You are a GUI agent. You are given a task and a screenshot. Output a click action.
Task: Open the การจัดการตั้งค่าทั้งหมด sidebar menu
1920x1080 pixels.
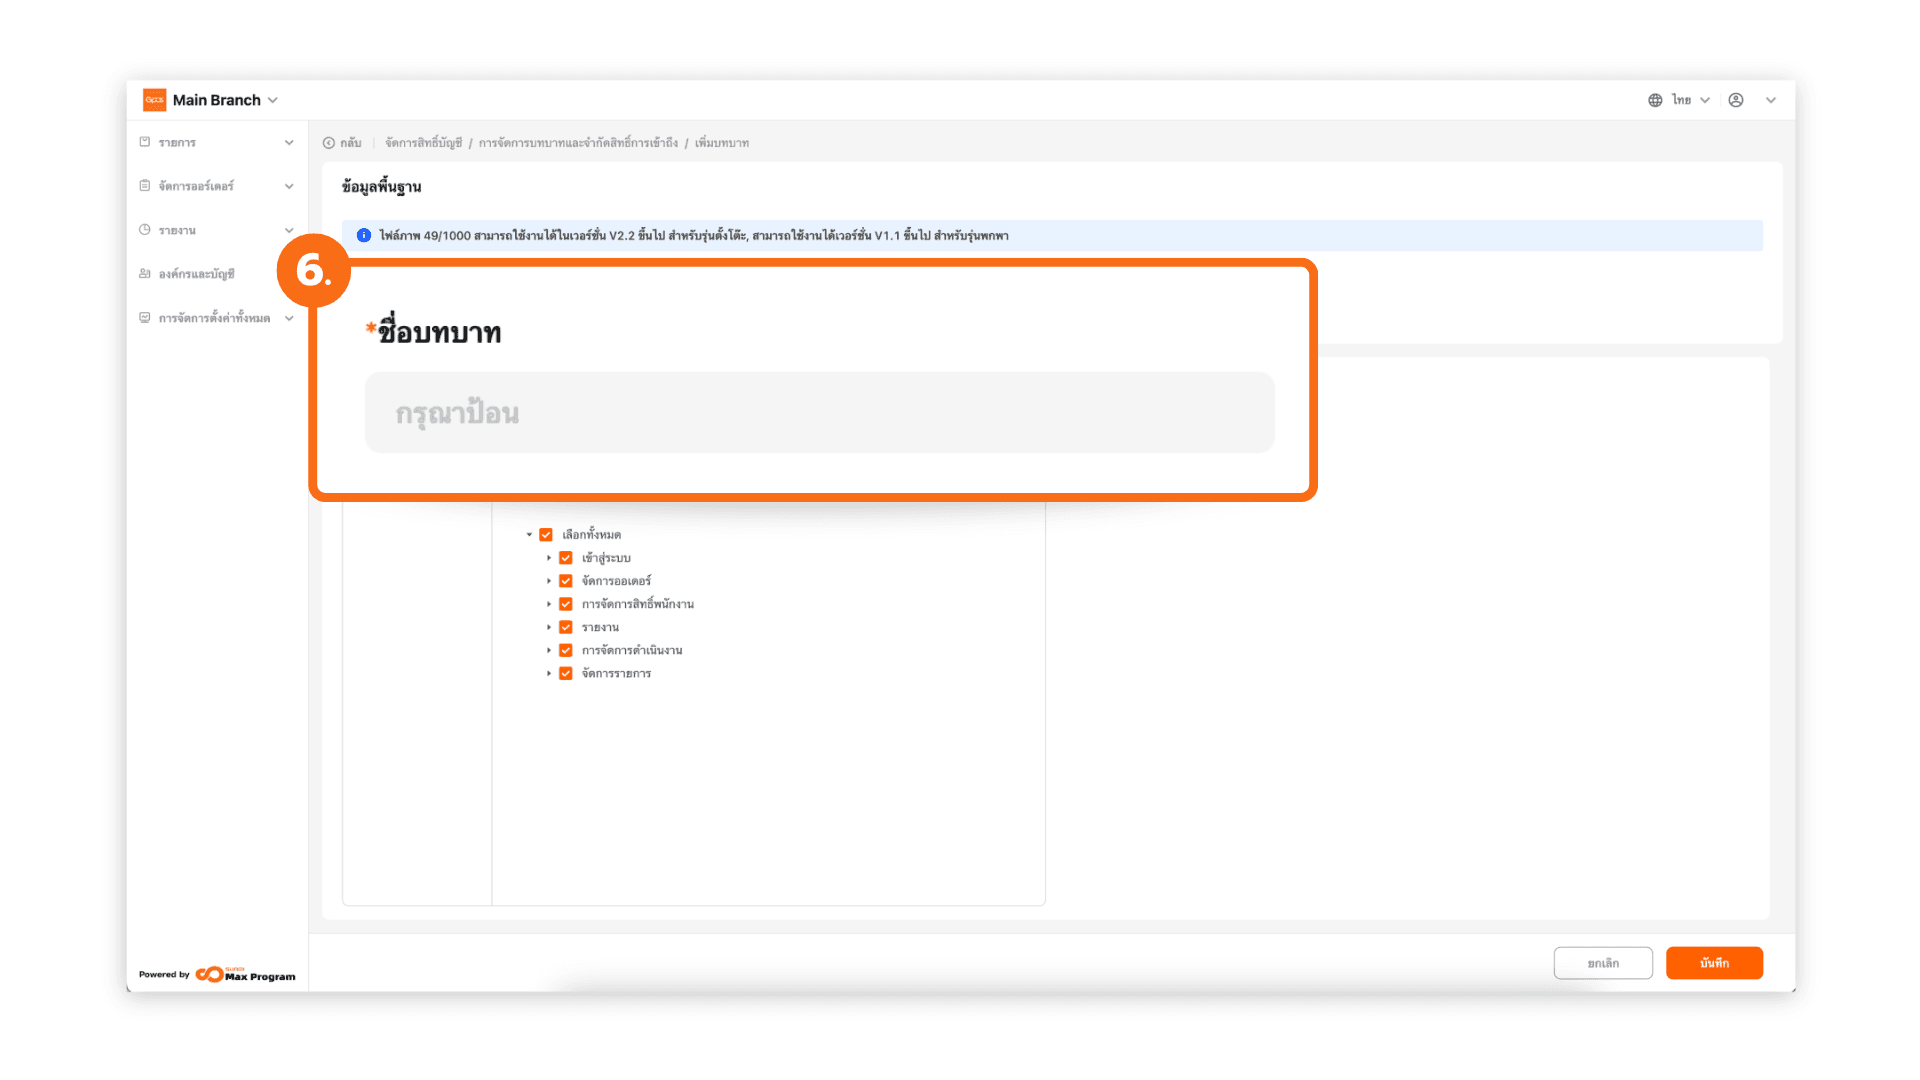[x=214, y=318]
